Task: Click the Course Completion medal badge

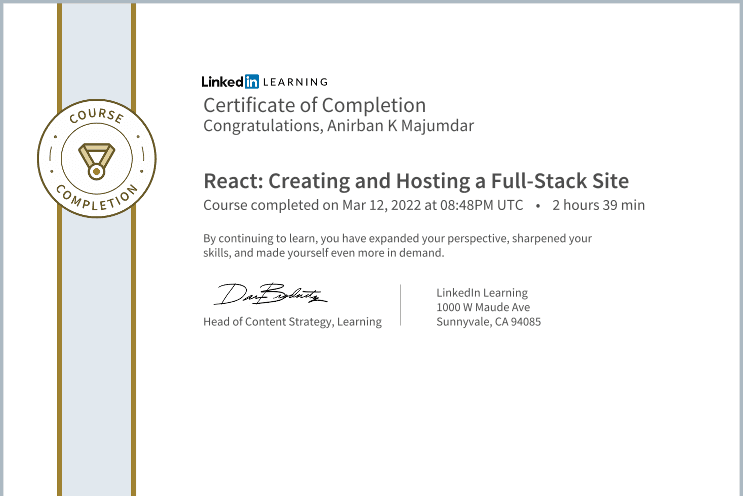Action: (97, 158)
